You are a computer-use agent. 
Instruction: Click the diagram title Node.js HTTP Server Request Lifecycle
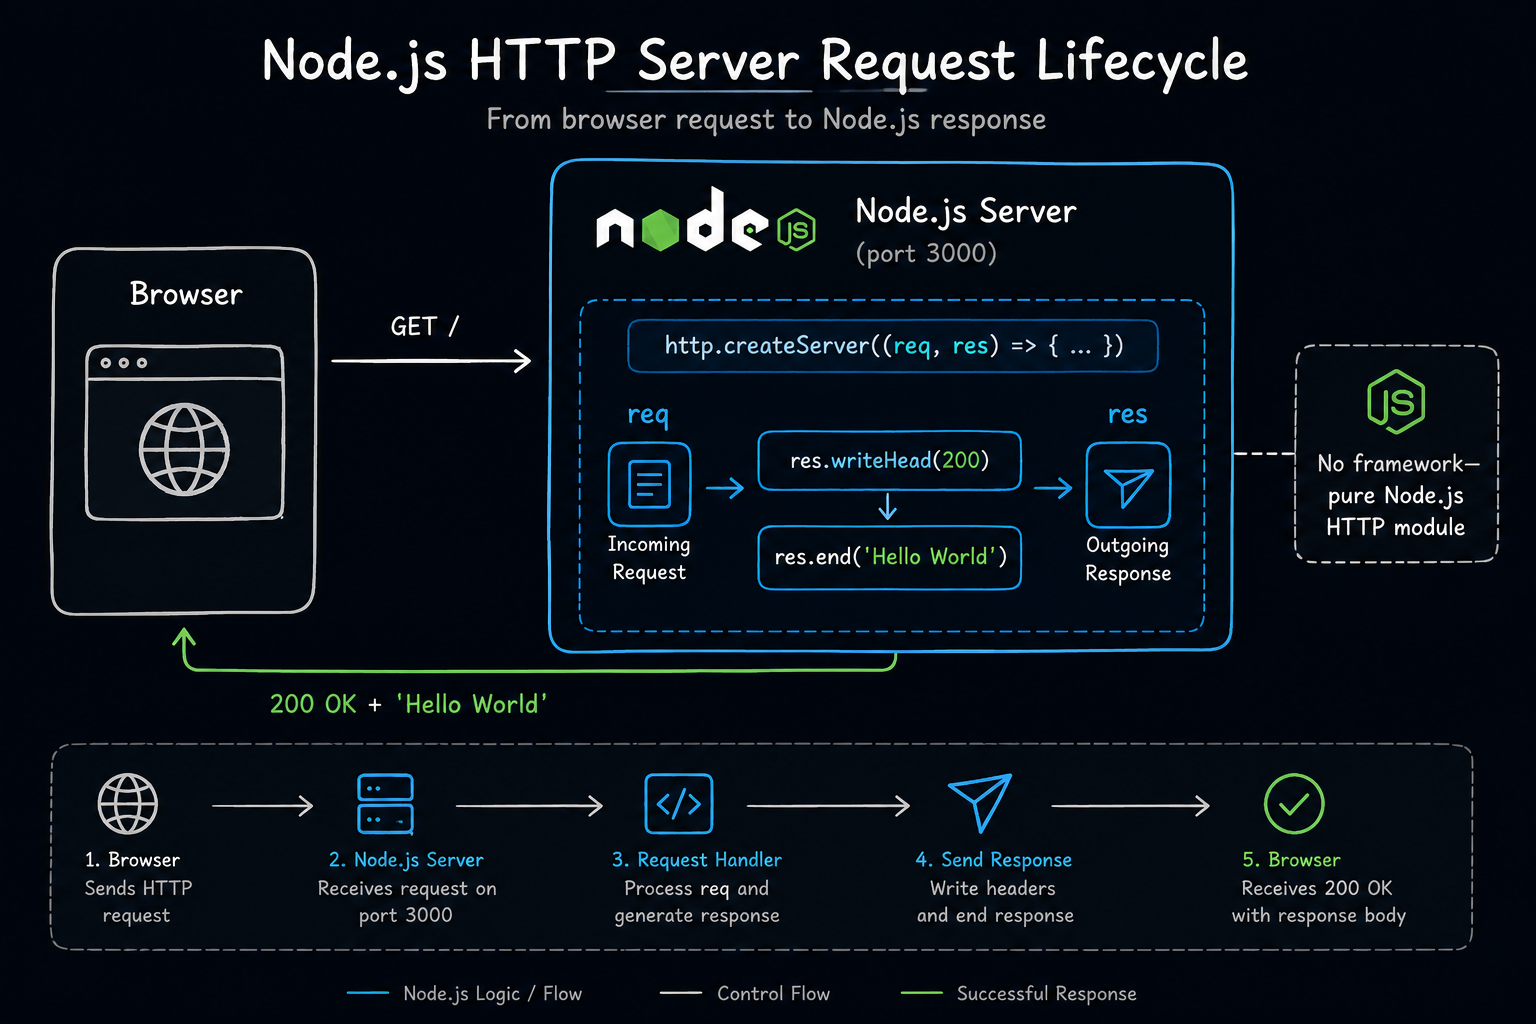(x=755, y=61)
